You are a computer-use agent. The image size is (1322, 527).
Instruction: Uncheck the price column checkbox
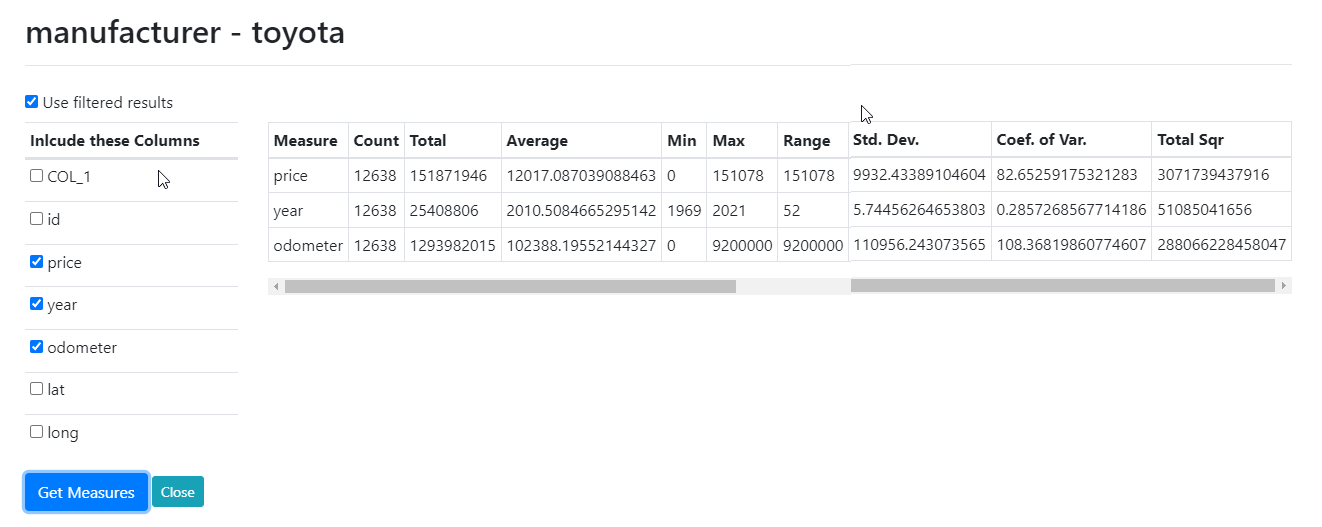37,262
